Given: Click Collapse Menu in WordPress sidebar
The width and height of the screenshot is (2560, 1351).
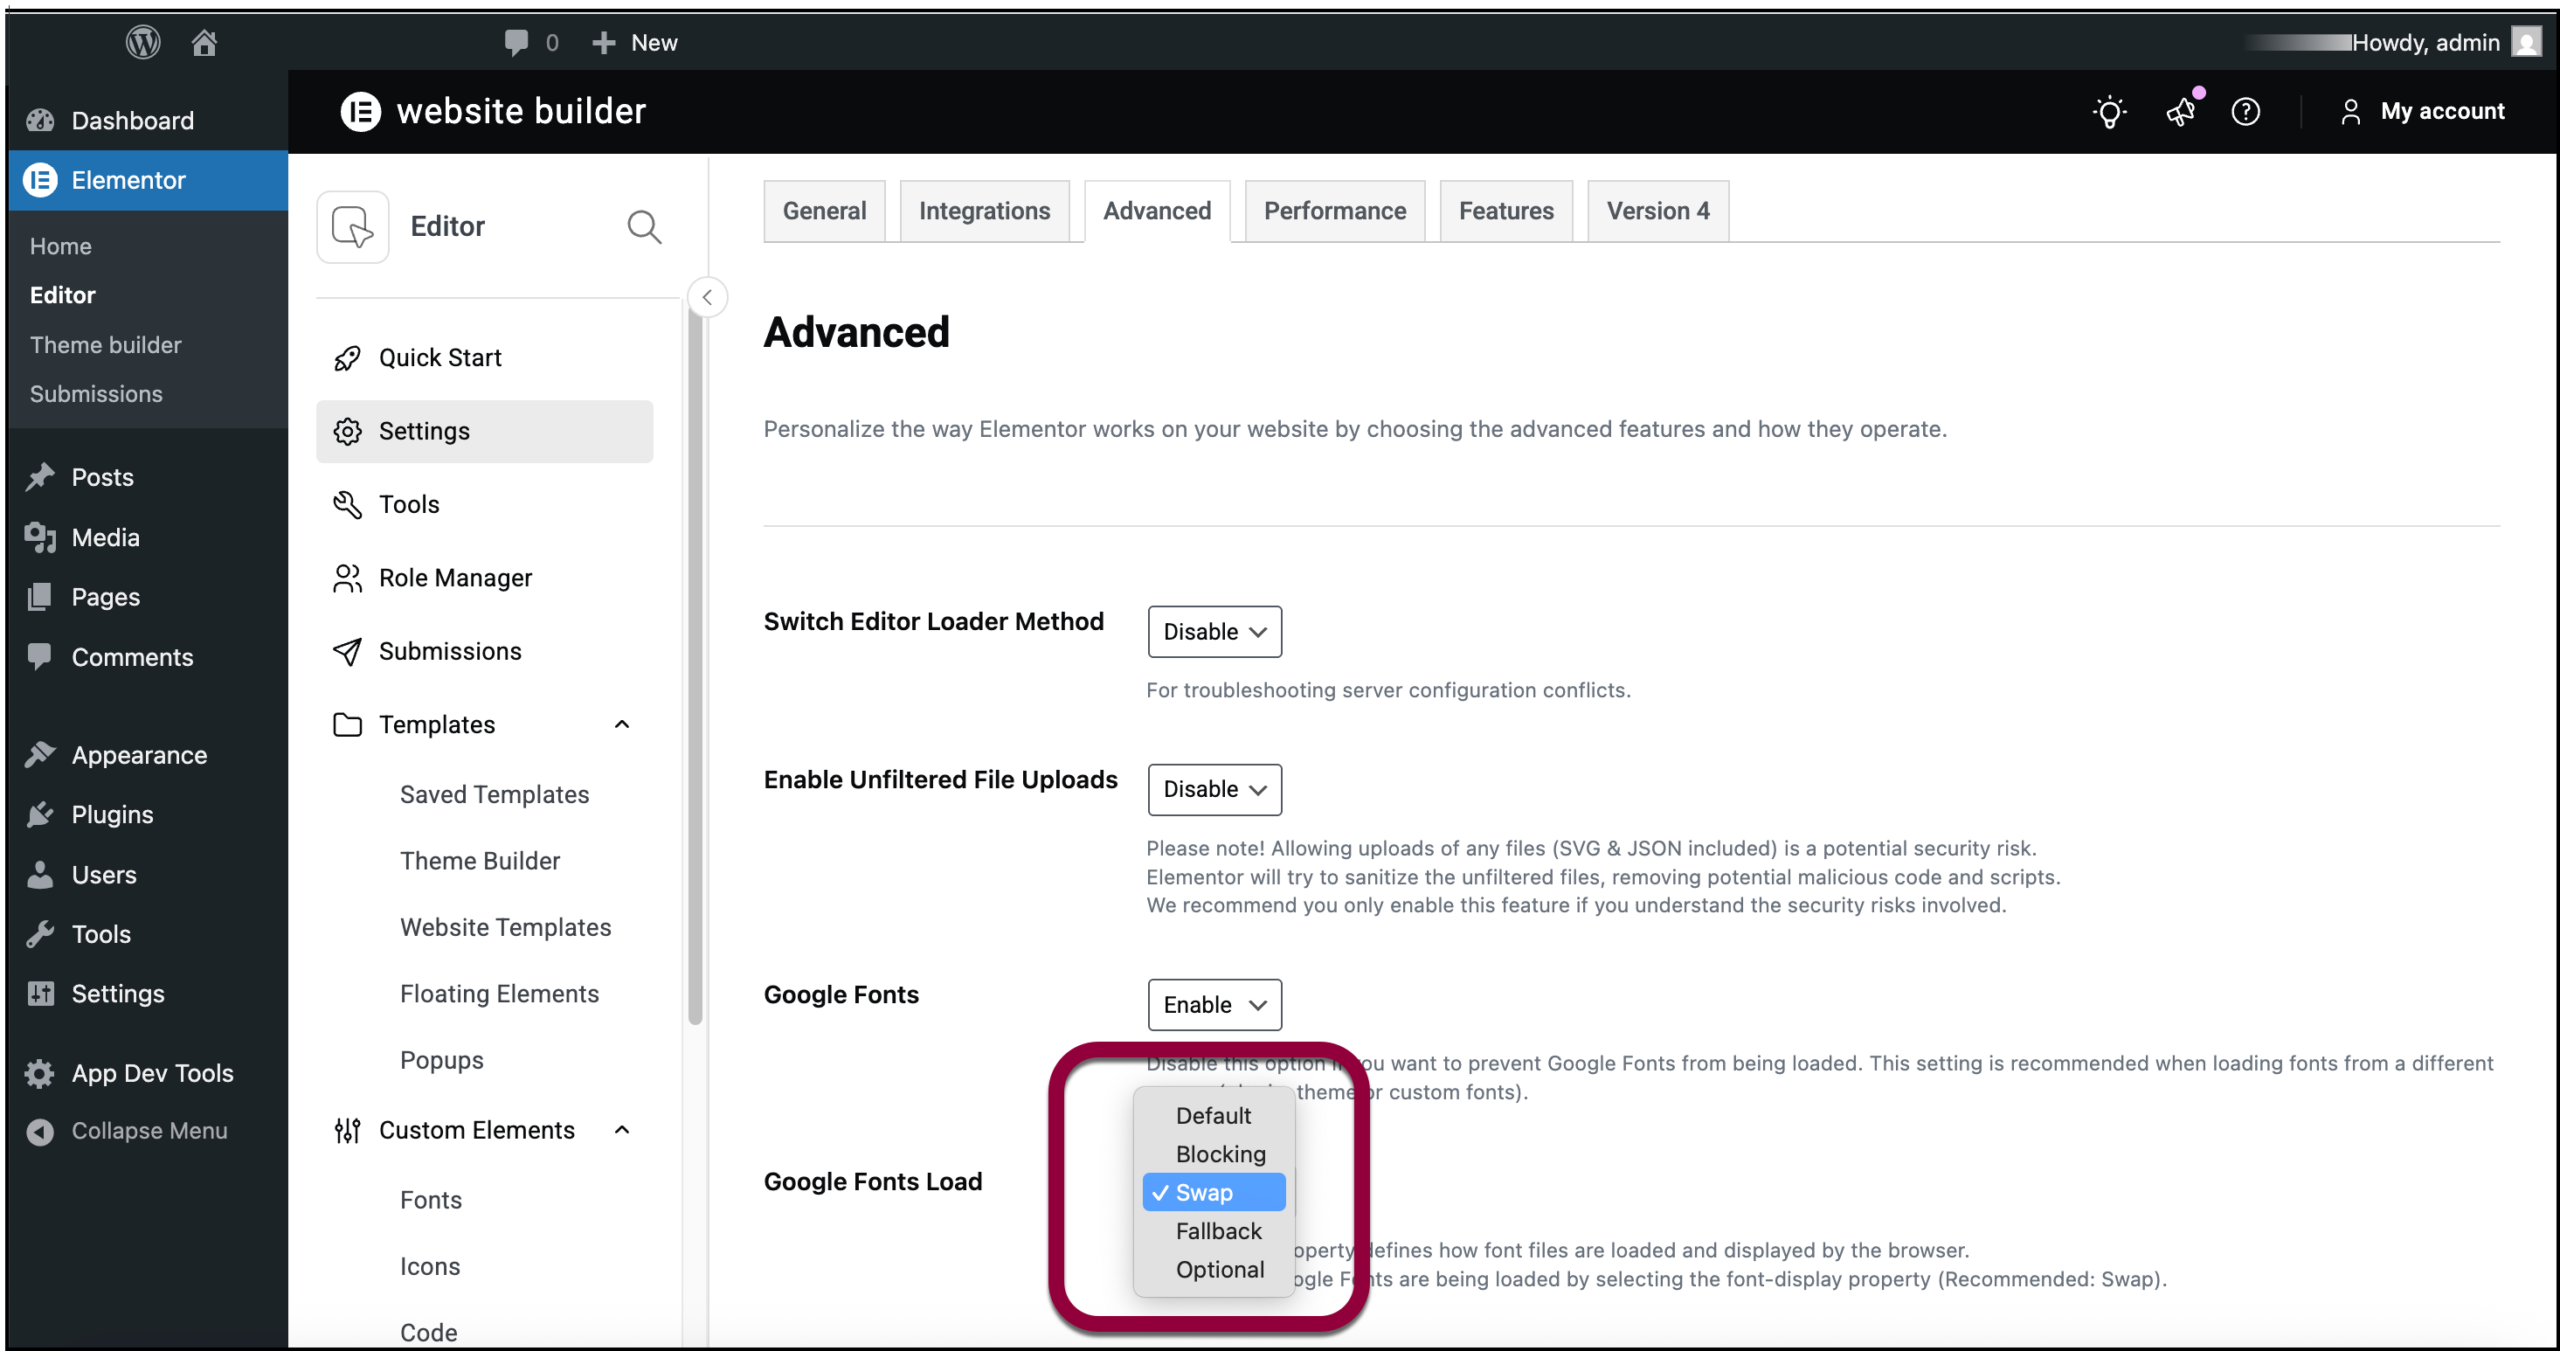Looking at the screenshot, I should click(x=149, y=1131).
